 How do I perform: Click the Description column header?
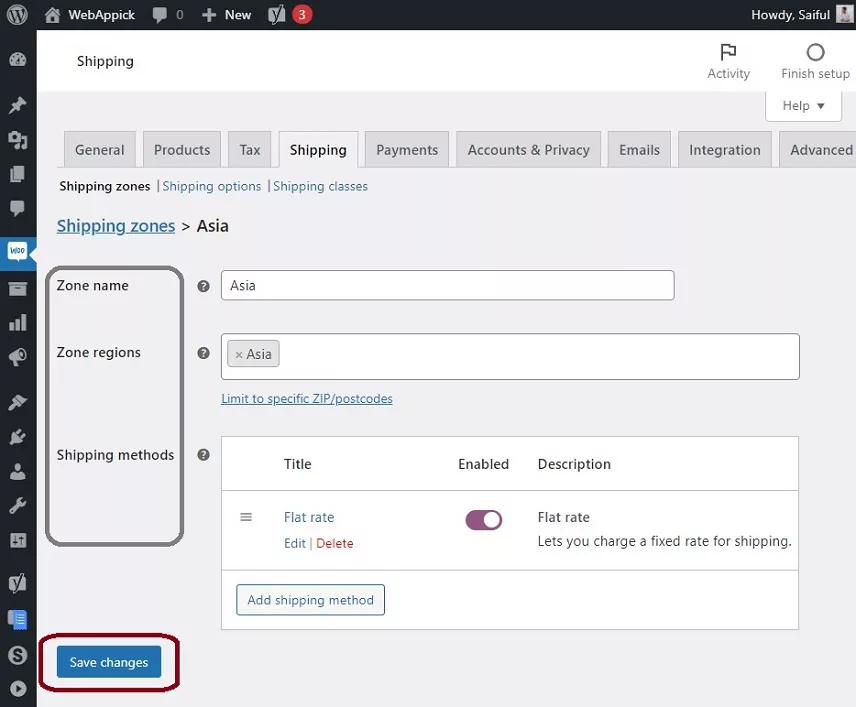pyautogui.click(x=574, y=464)
